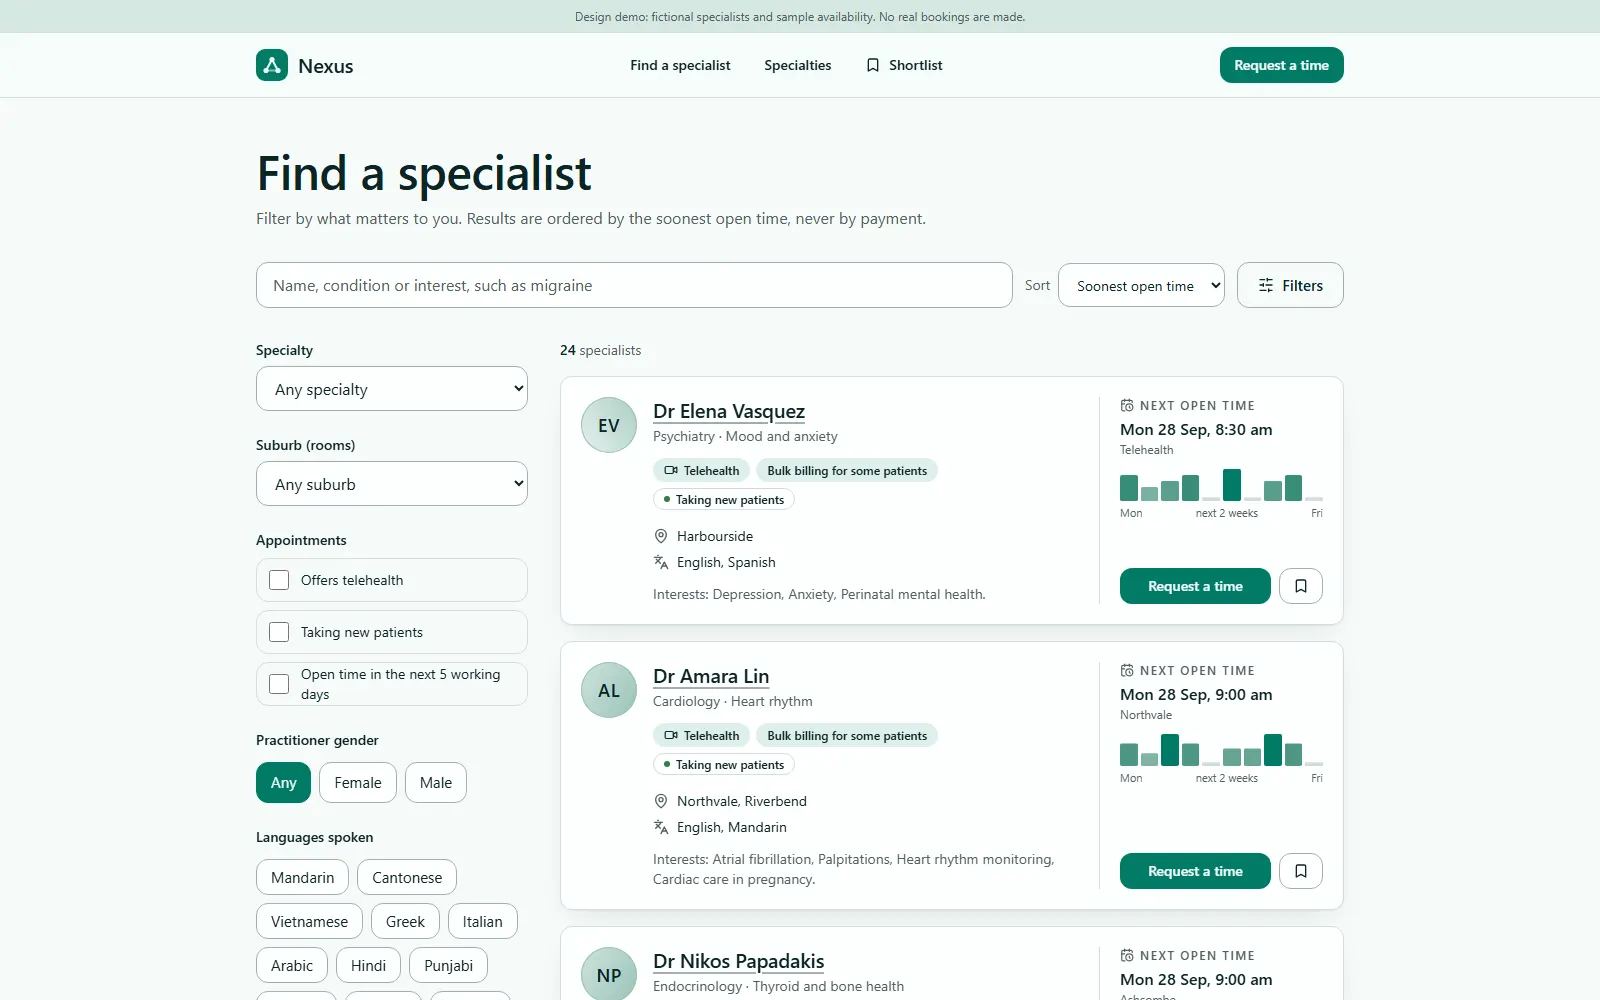This screenshot has height=1000, width=1600.
Task: Focus the name, condition or interest search field
Action: point(634,285)
